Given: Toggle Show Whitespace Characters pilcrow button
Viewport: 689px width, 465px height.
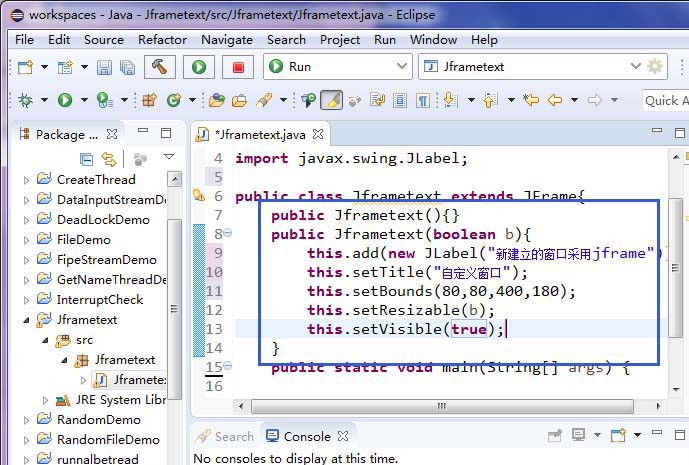Looking at the screenshot, I should pos(423,100).
